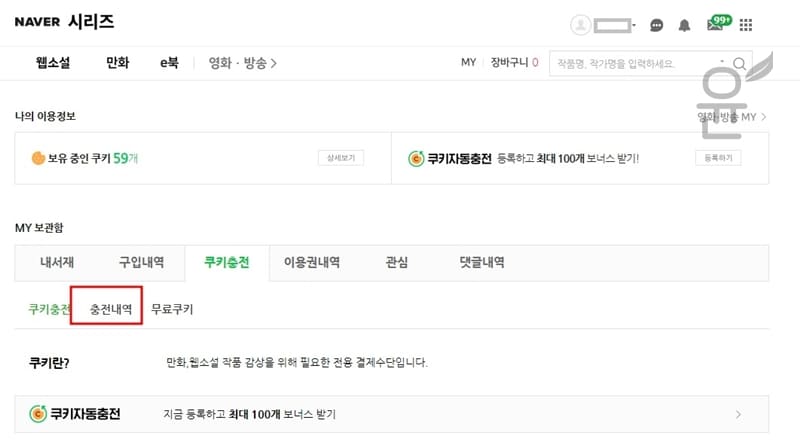Select the 충전내역 sub-tab
Screen dimensions: 800x441
click(x=111, y=309)
